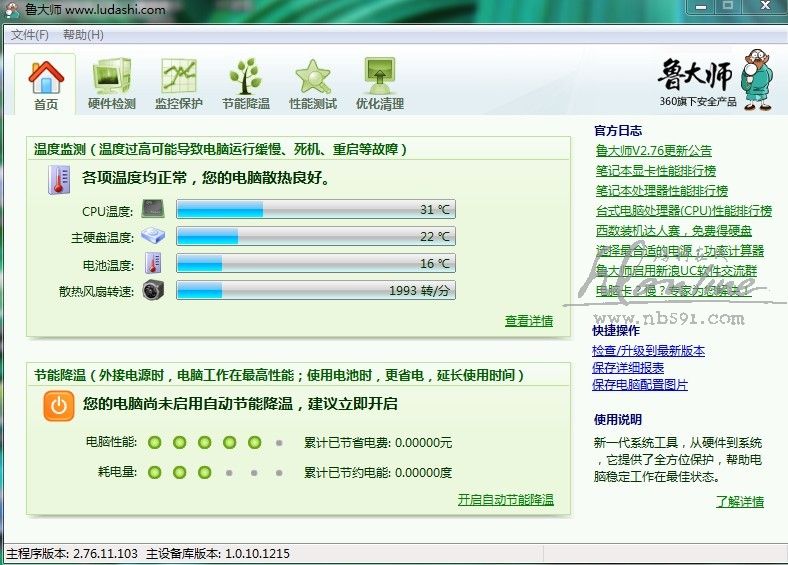Click the thermometer icon in temperature panel
This screenshot has height=565, width=788.
click(59, 180)
